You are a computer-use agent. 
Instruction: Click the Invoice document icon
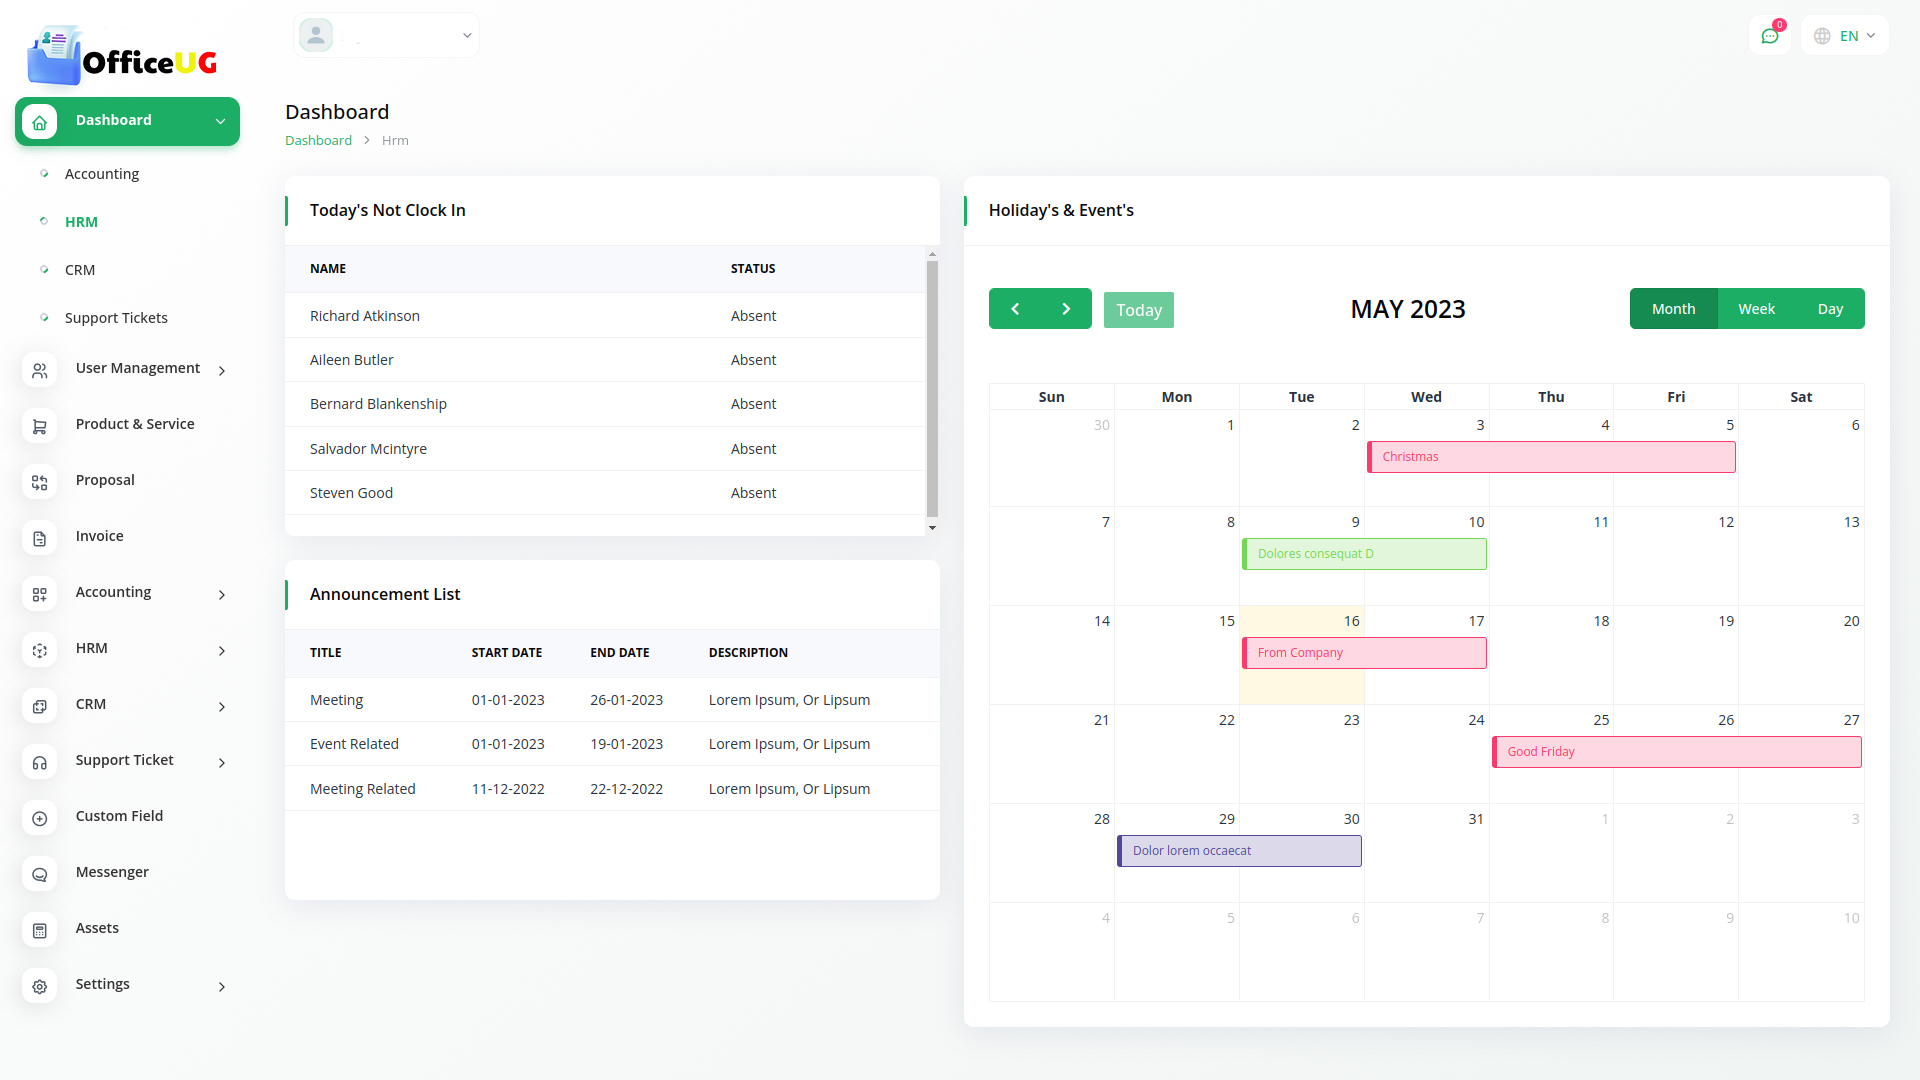[39, 539]
